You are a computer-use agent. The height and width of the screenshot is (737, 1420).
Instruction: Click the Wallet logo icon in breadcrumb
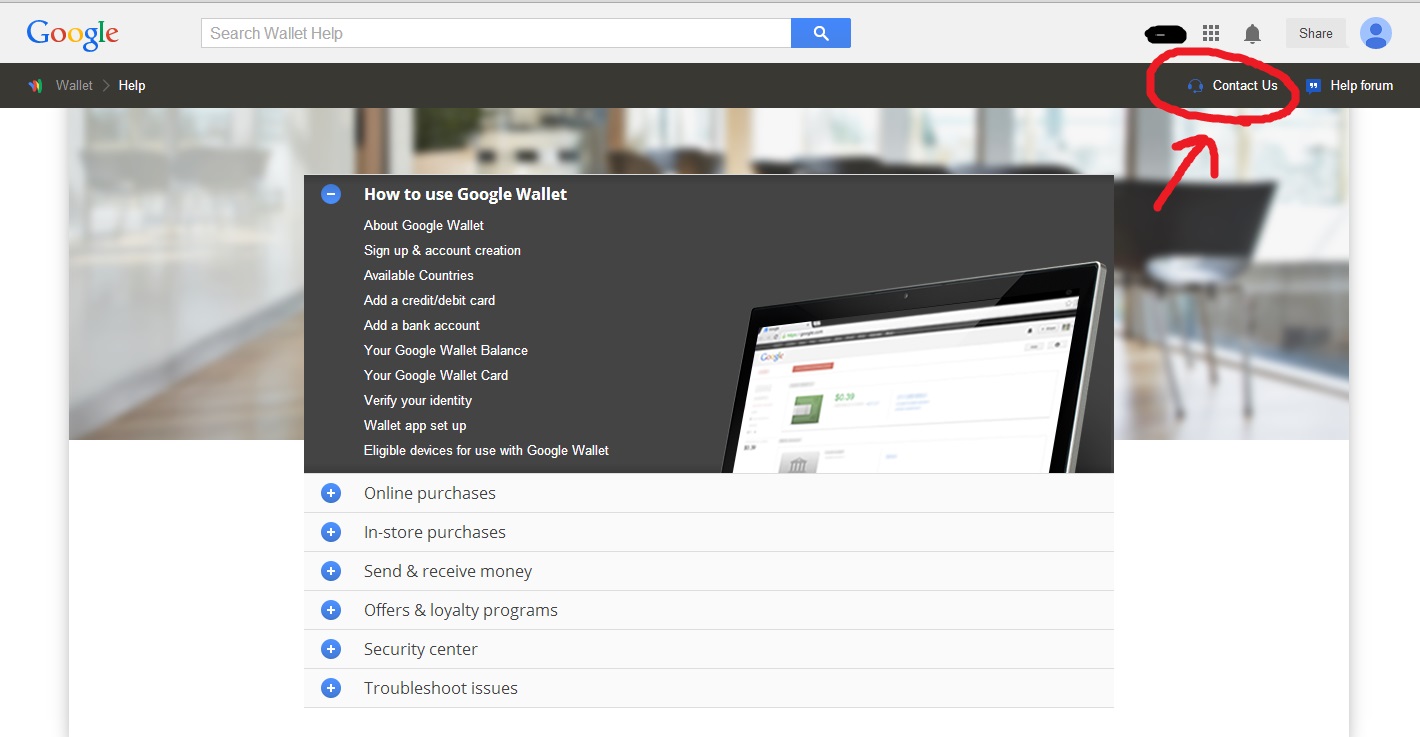36,86
